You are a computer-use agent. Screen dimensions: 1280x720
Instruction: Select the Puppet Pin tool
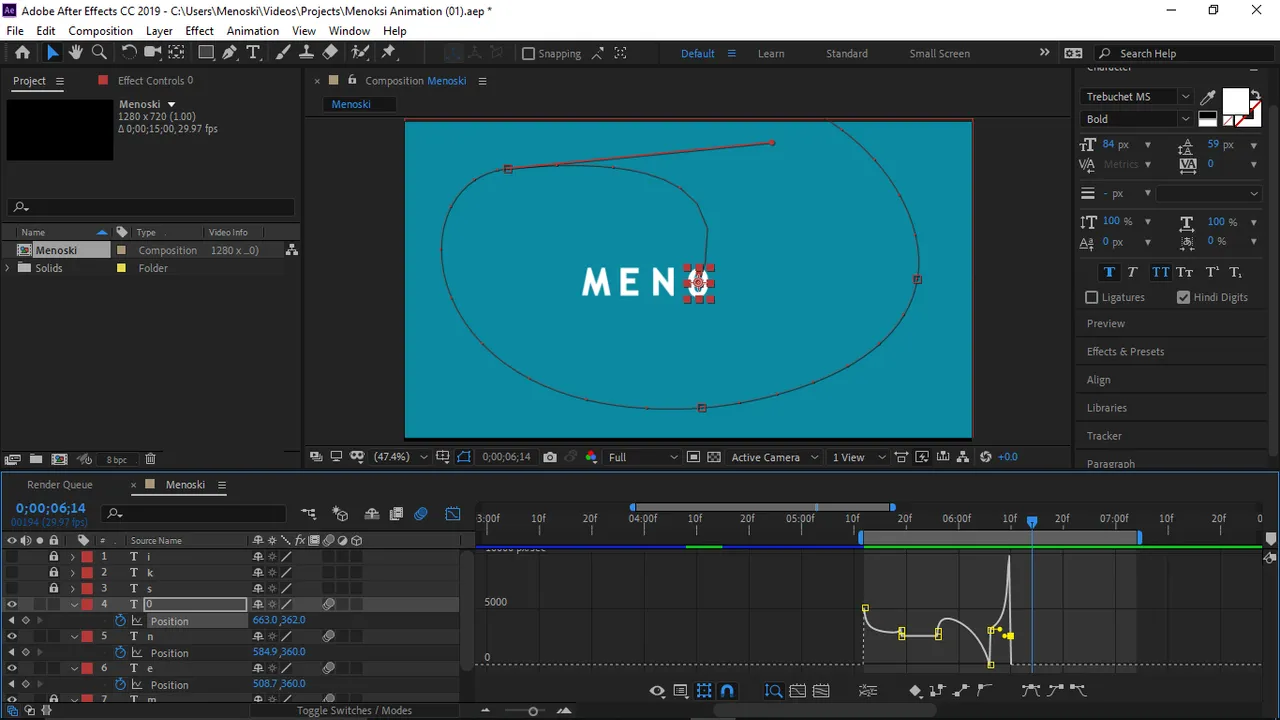click(x=389, y=53)
